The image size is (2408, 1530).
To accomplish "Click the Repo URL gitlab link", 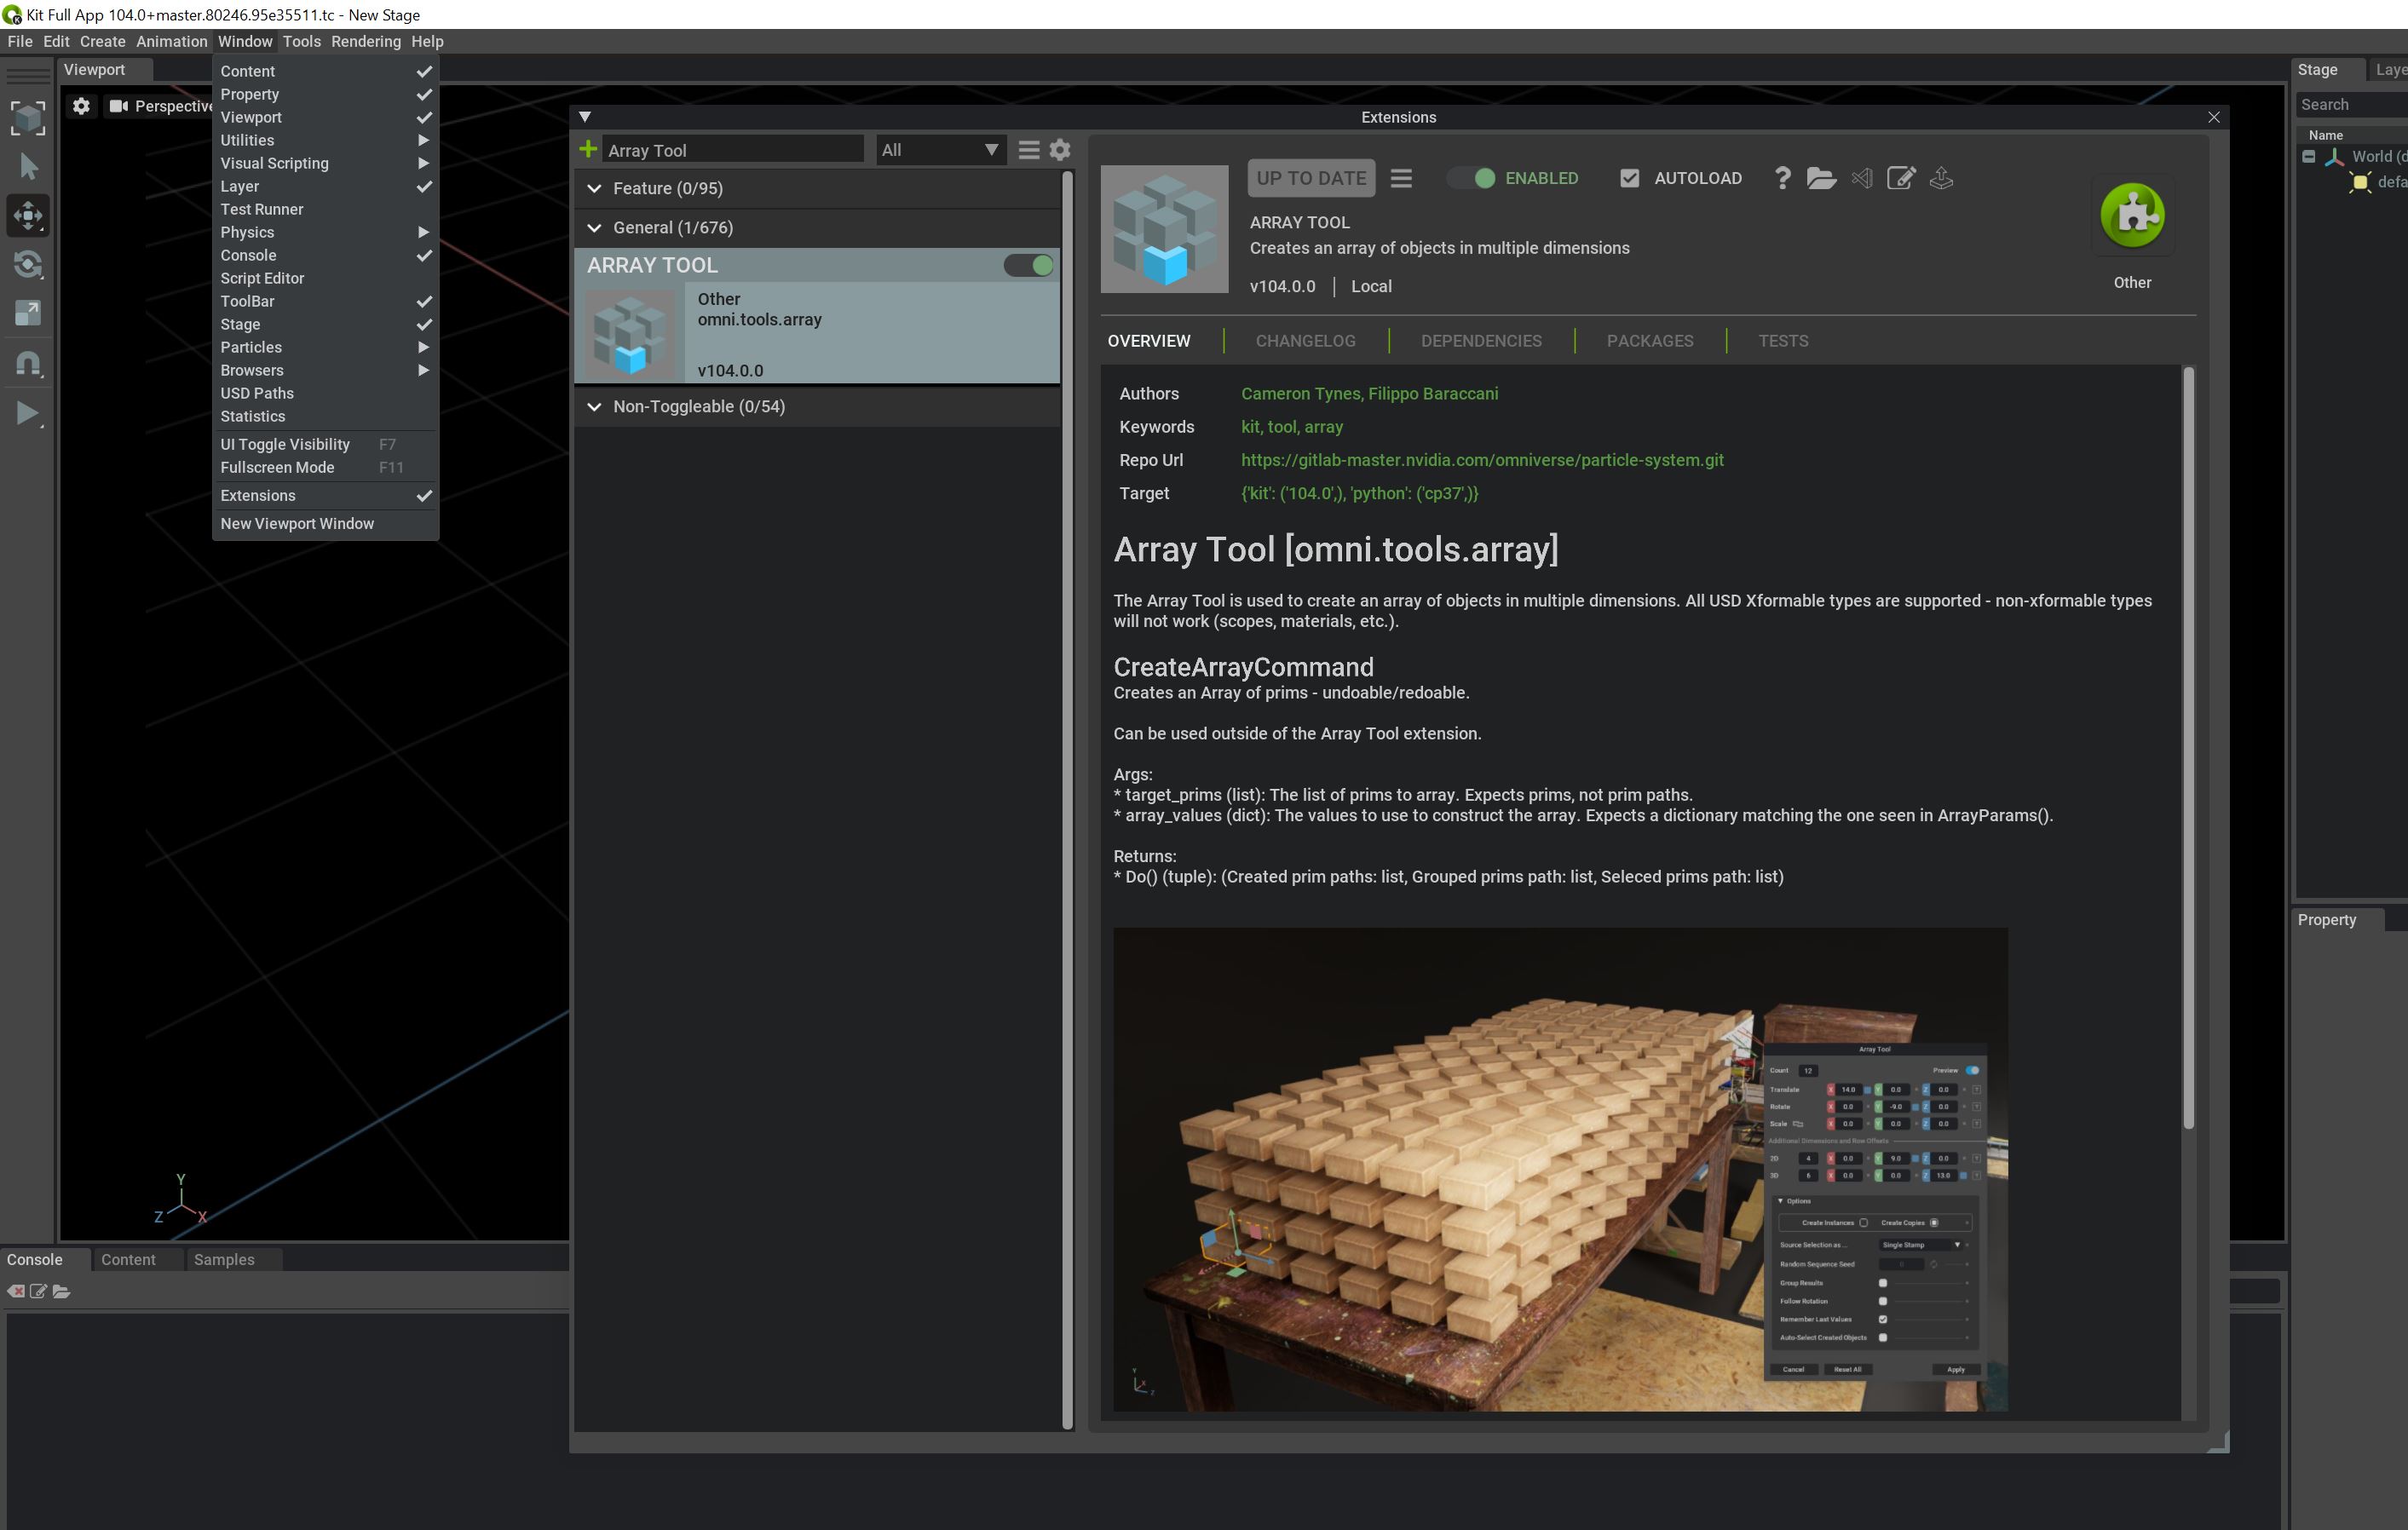I will 1479,460.
